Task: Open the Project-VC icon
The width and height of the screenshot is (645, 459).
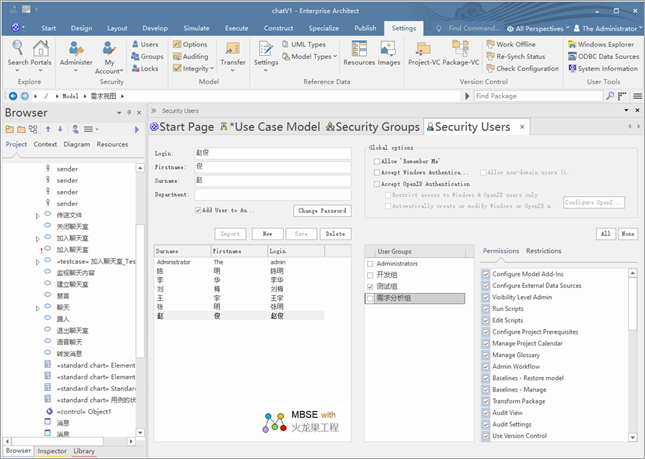Action: (x=424, y=53)
